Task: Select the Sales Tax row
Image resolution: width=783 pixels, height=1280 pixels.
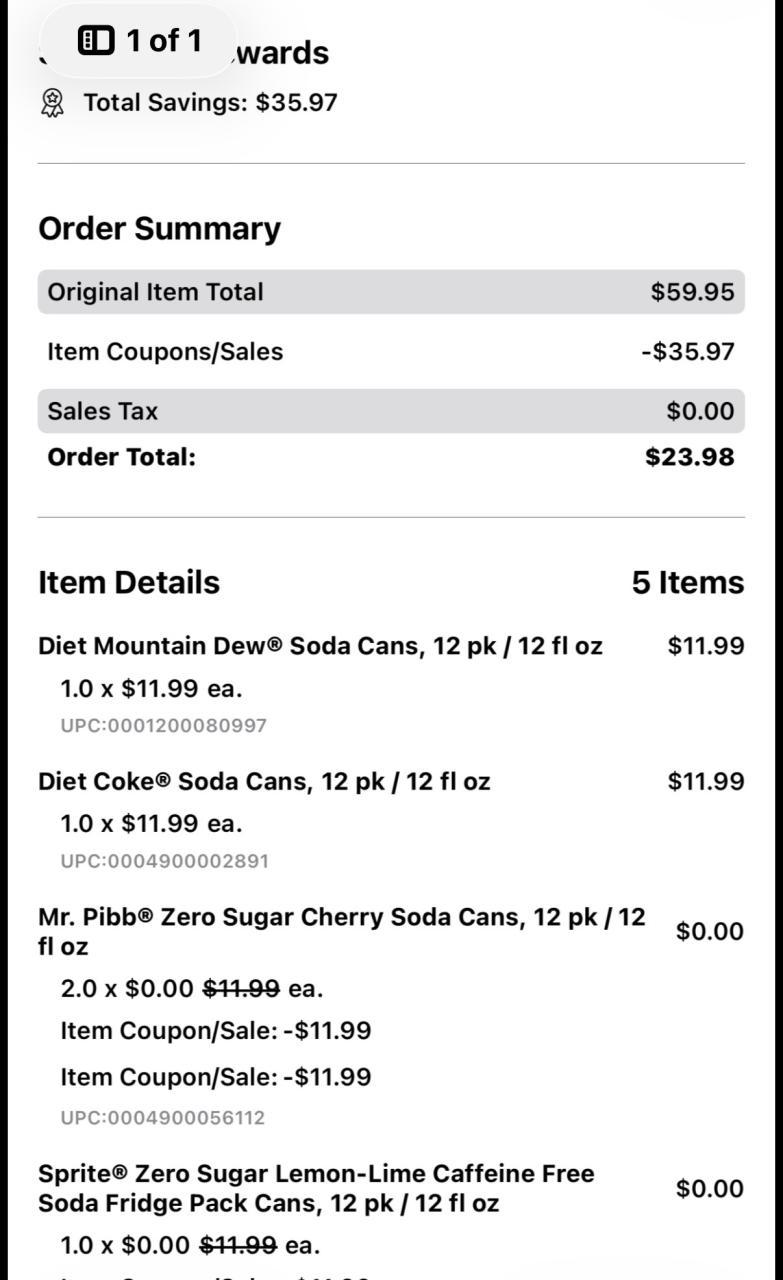Action: [391, 411]
